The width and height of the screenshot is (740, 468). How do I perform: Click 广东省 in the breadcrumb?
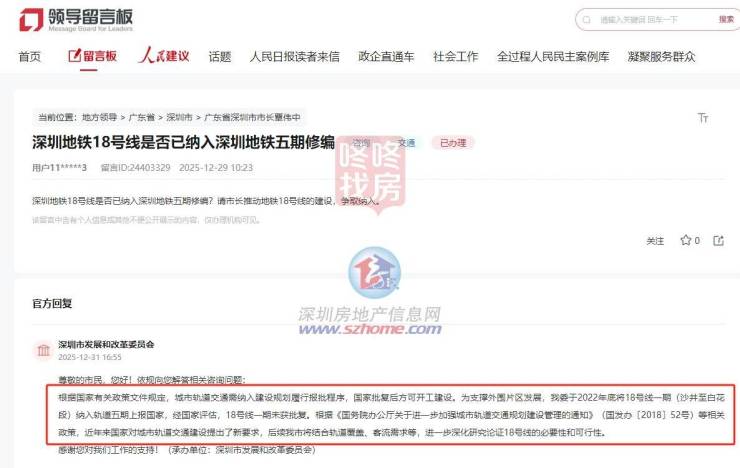point(142,117)
